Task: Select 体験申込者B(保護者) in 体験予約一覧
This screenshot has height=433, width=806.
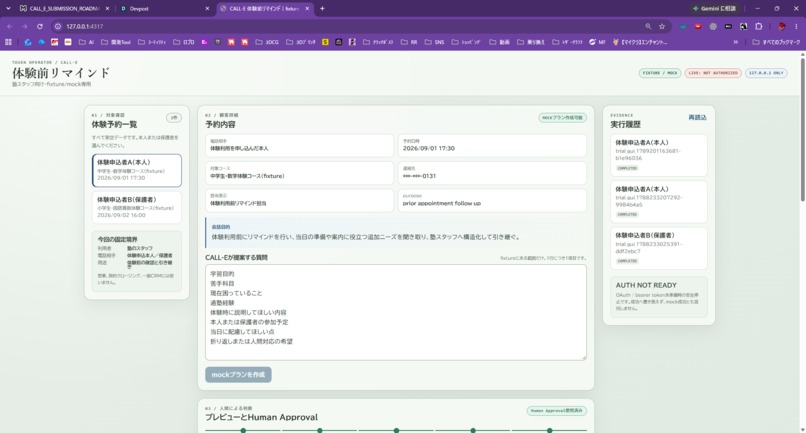Action: (137, 207)
